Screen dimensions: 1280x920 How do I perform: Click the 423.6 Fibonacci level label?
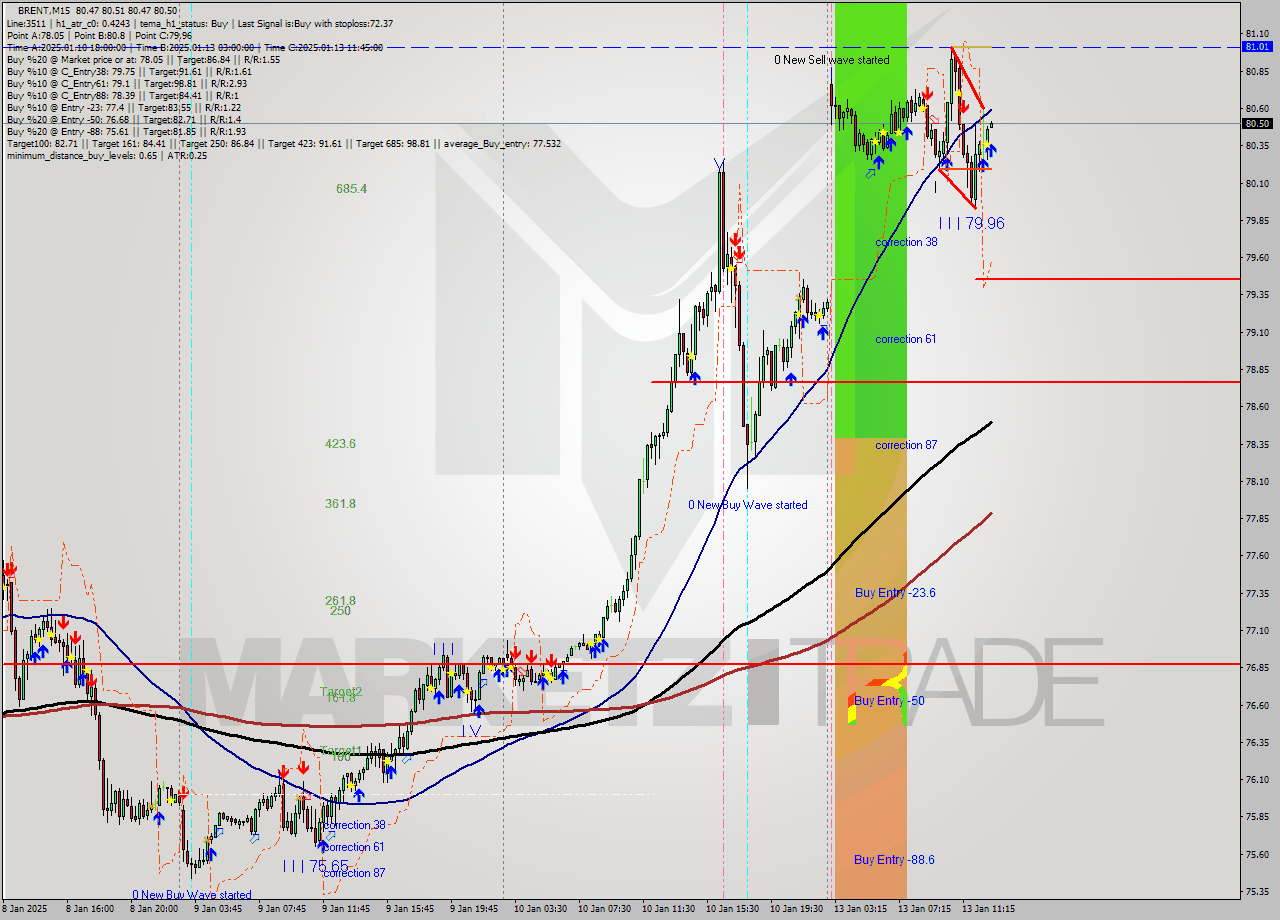tap(340, 443)
